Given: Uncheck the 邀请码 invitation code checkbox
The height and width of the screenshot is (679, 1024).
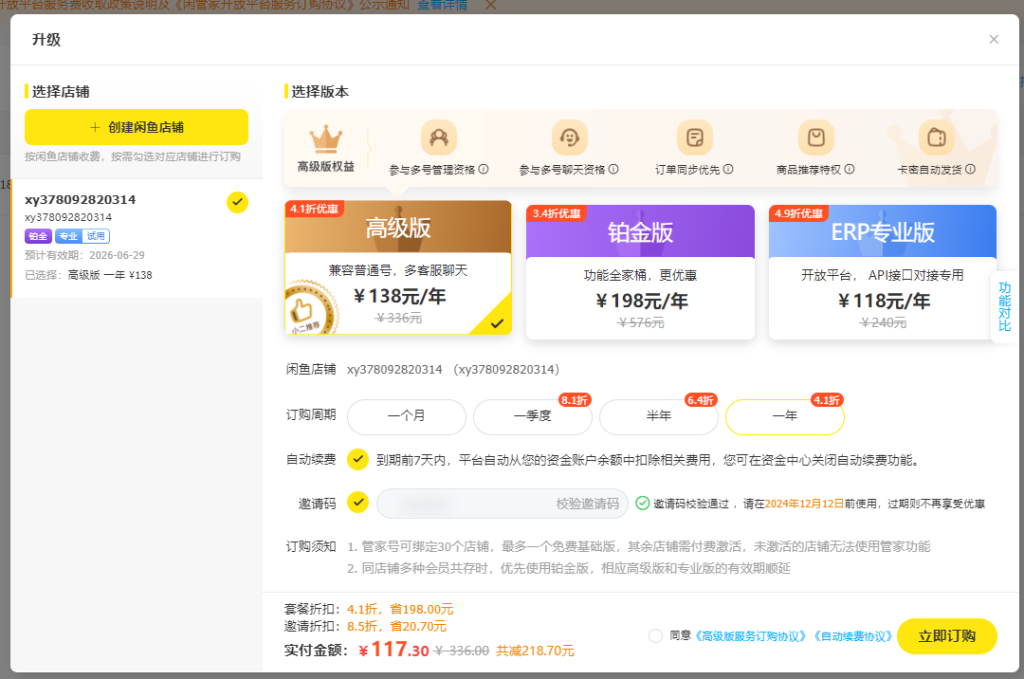Looking at the screenshot, I should pos(357,502).
